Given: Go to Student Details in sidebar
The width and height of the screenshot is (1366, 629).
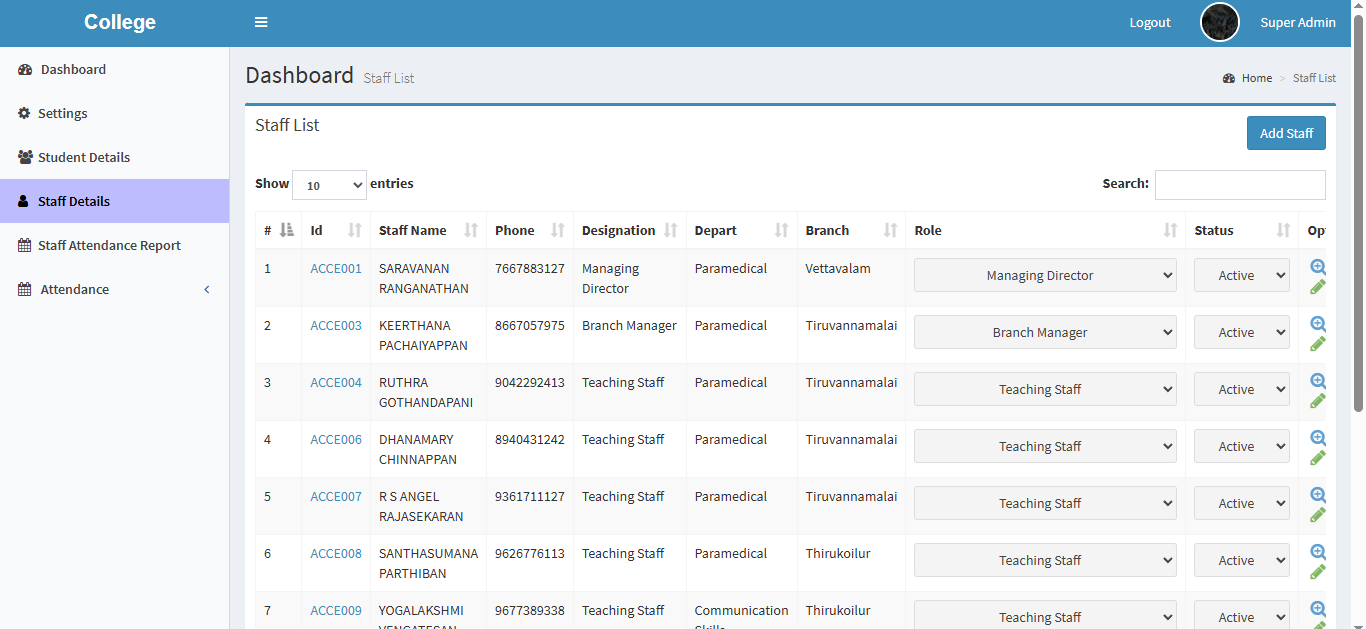Looking at the screenshot, I should click(84, 158).
